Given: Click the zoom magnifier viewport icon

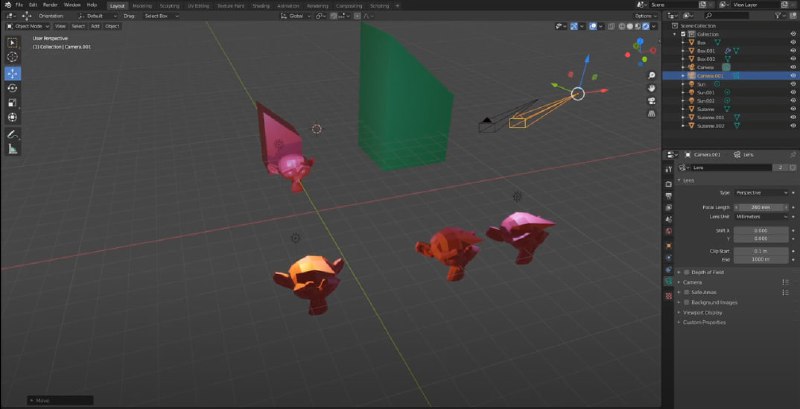Looking at the screenshot, I should [x=652, y=75].
